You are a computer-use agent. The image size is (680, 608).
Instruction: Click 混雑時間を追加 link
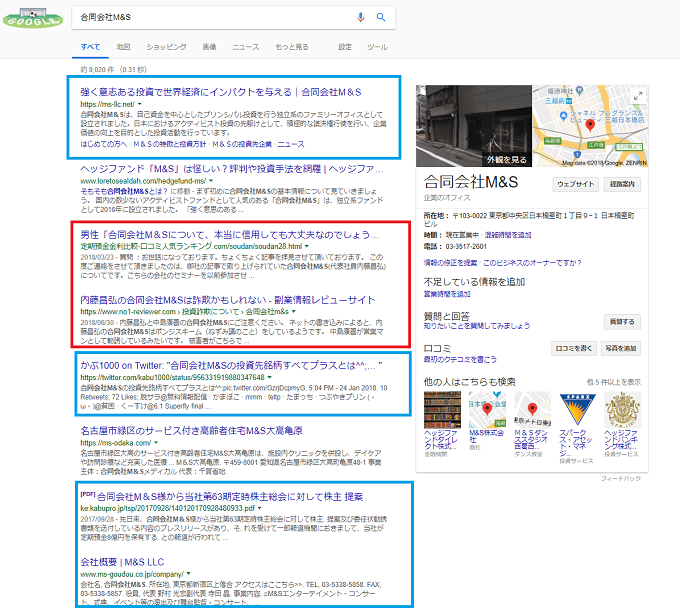point(508,235)
